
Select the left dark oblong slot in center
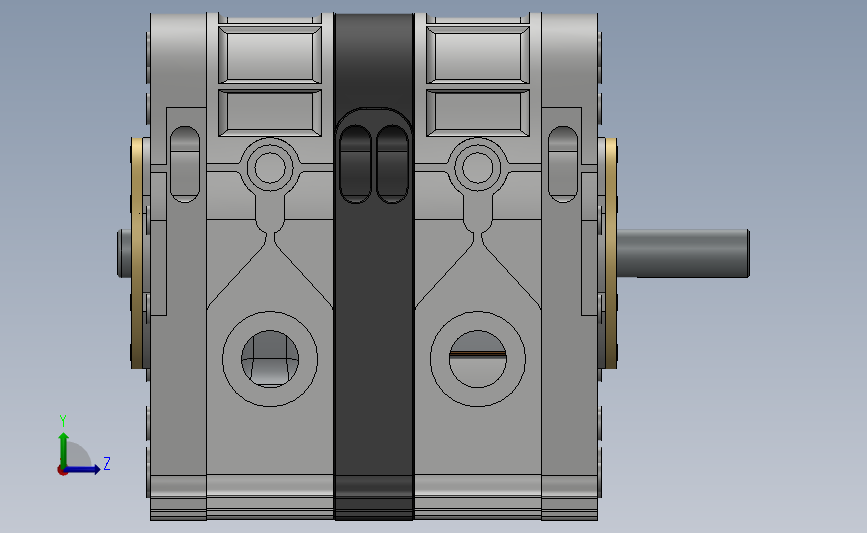click(356, 164)
